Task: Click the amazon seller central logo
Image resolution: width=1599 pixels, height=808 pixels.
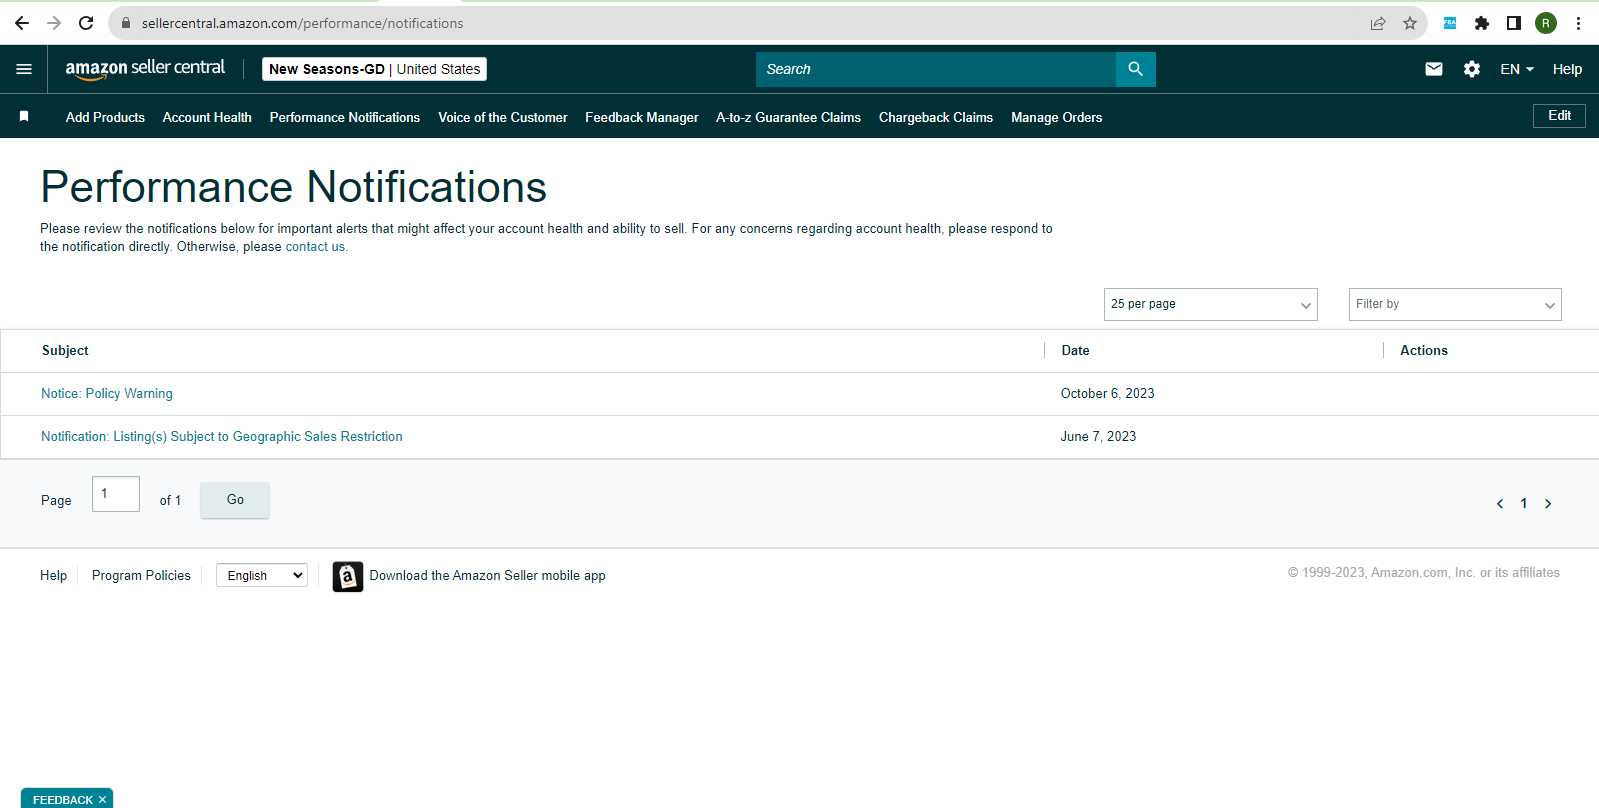Action: 145,69
